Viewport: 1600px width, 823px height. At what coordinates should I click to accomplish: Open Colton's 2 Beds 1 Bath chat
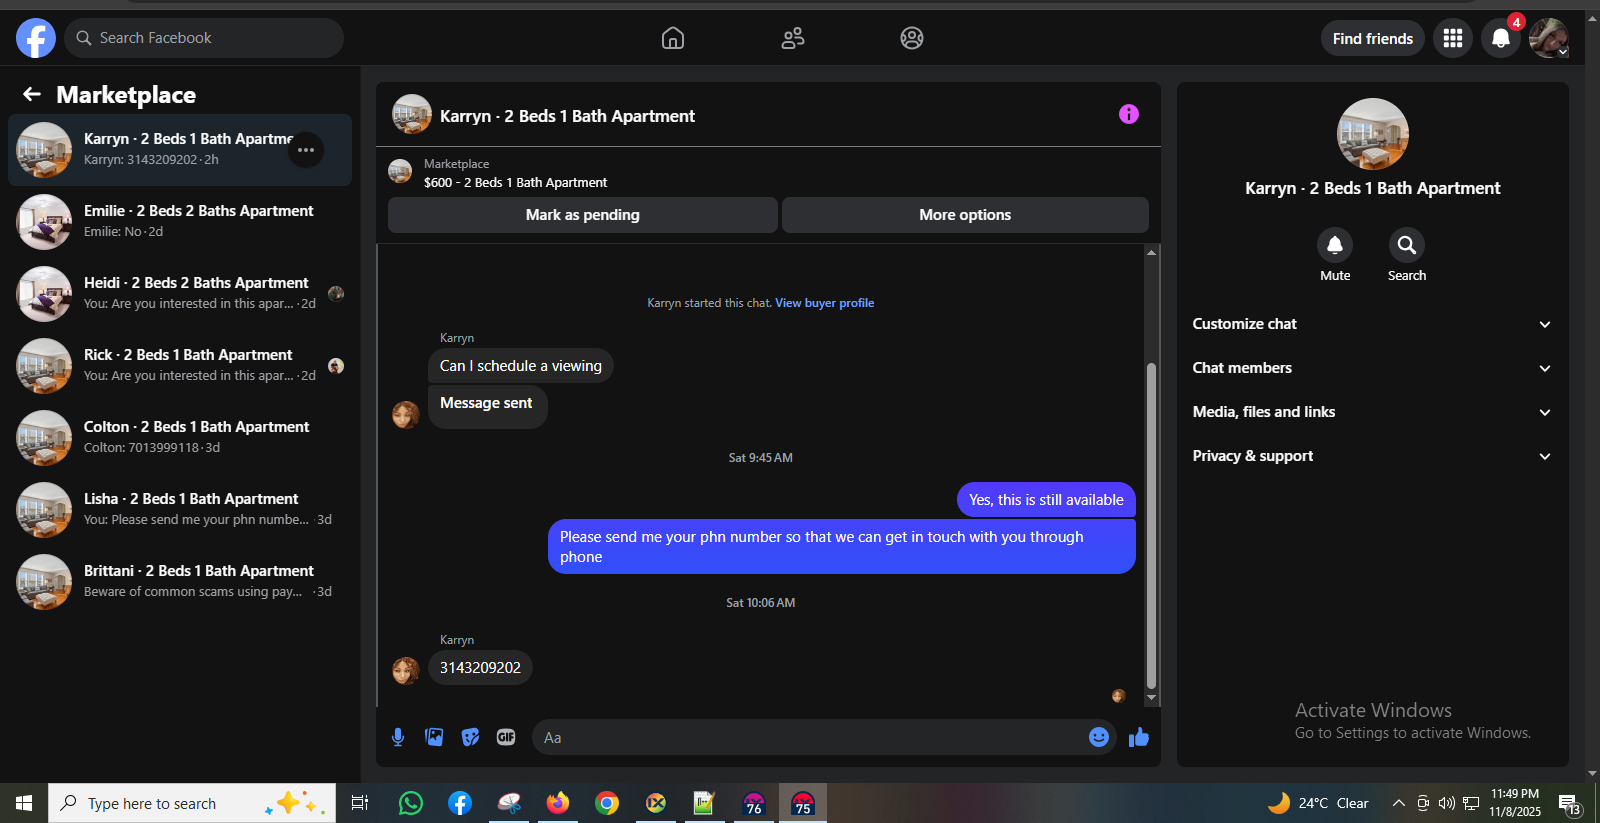point(180,438)
